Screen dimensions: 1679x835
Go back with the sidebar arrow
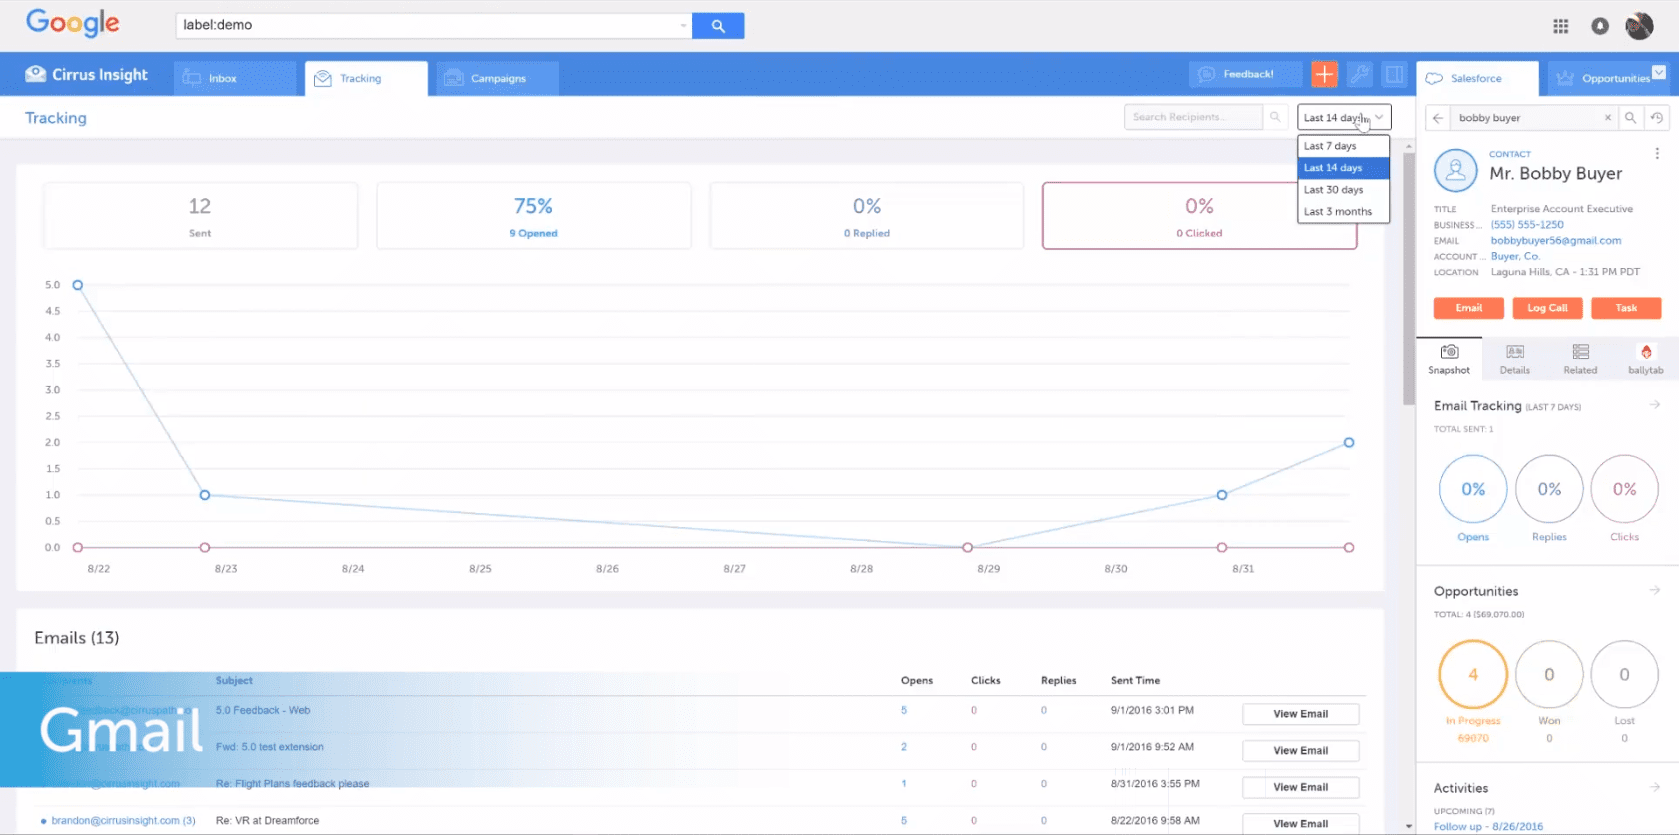[1437, 118]
